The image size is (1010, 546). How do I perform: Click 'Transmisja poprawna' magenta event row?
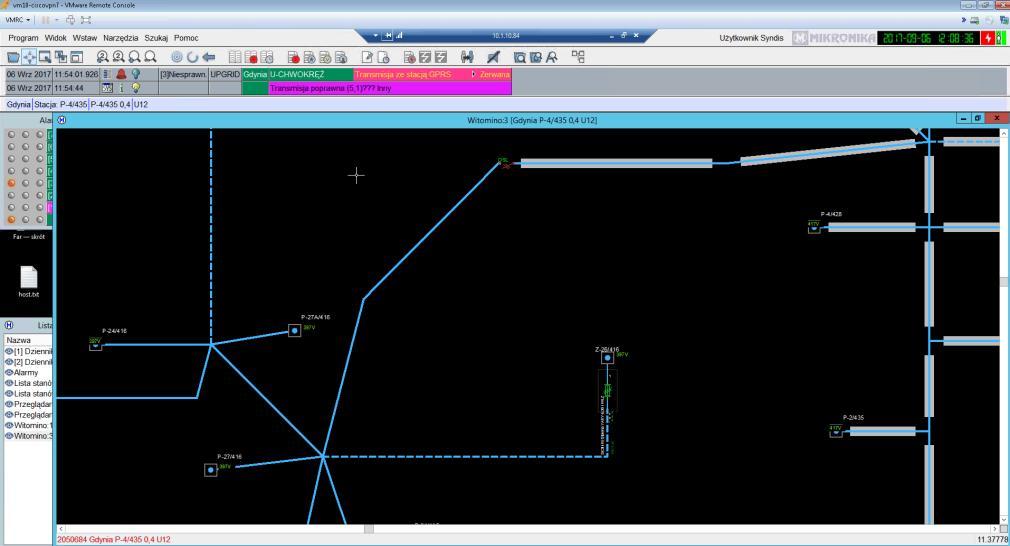pyautogui.click(x=390, y=88)
